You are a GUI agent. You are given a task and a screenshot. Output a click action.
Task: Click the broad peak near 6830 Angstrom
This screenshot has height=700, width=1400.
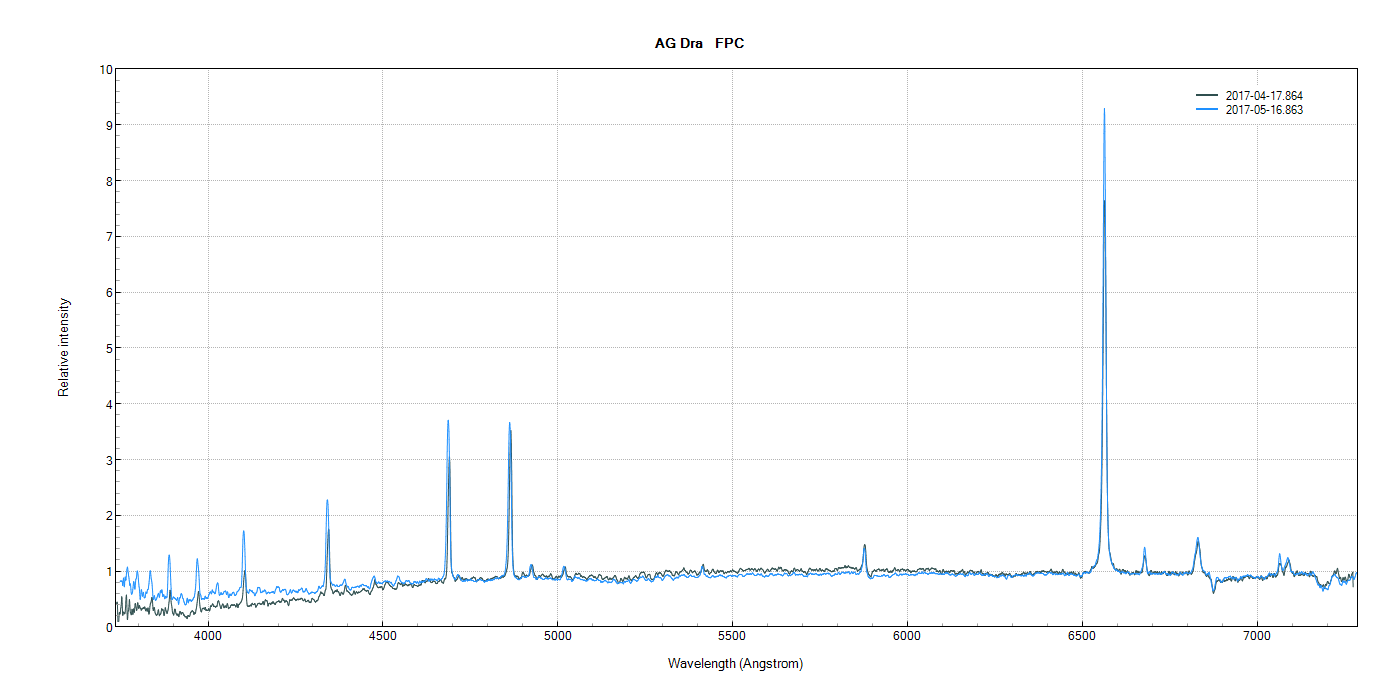(x=1197, y=539)
